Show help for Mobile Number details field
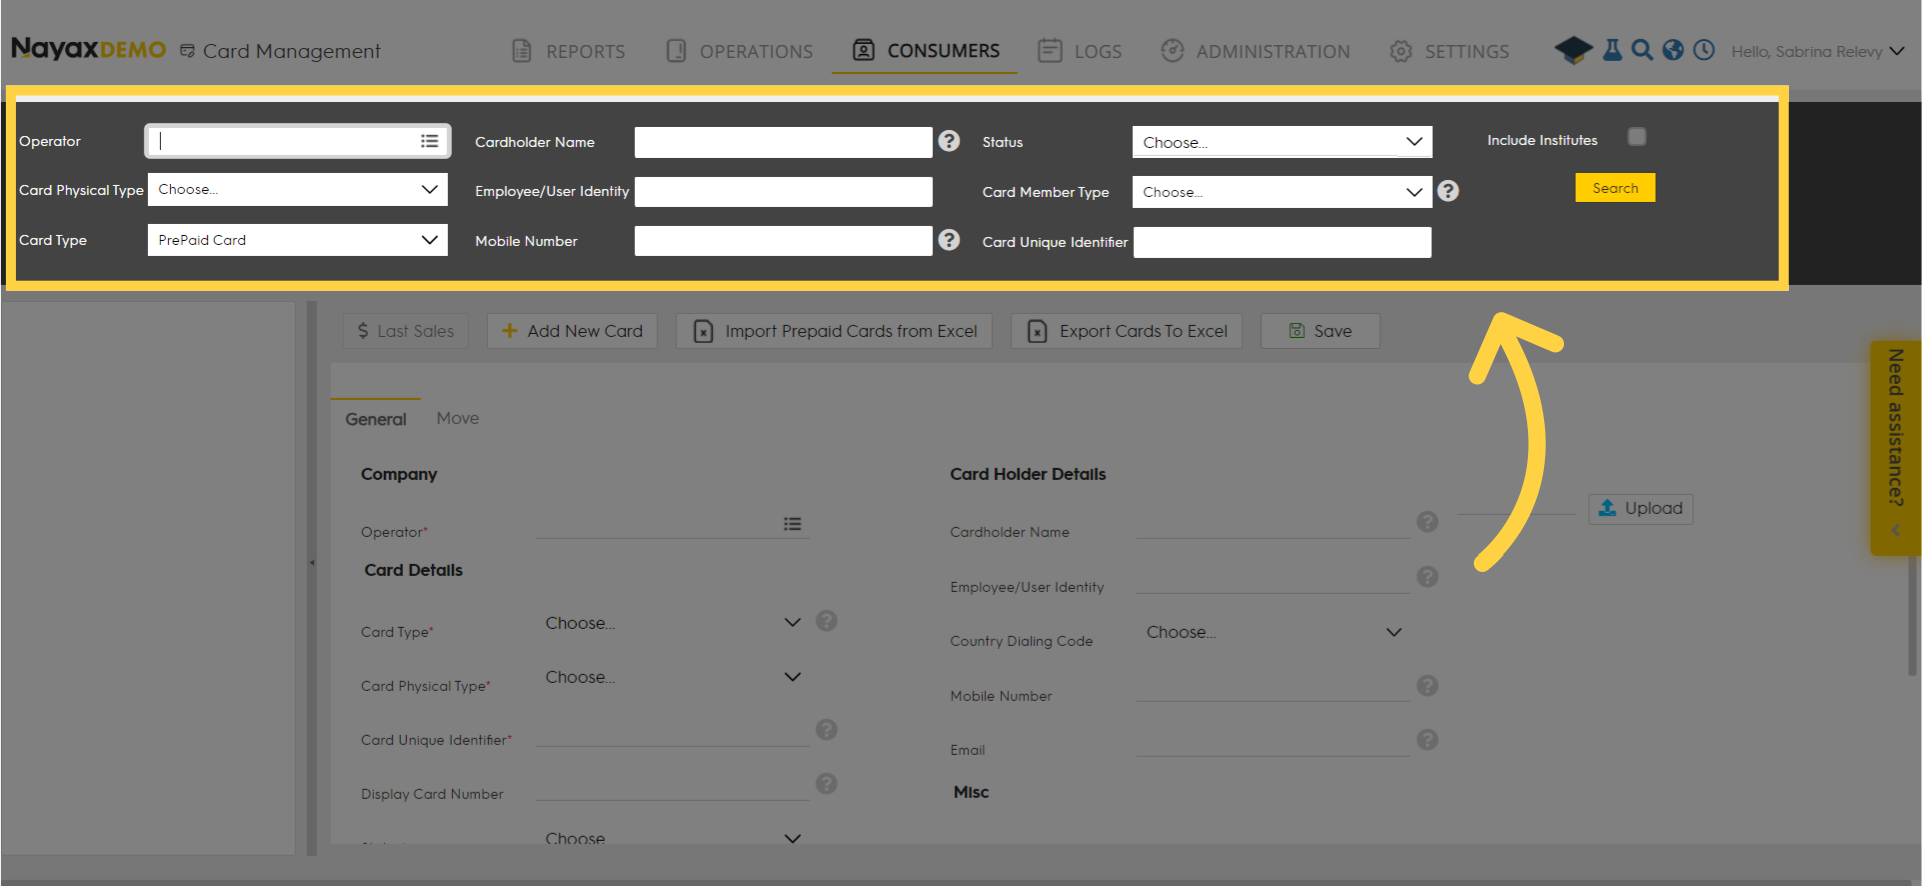Screen dimensions: 1922x886 (1427, 686)
